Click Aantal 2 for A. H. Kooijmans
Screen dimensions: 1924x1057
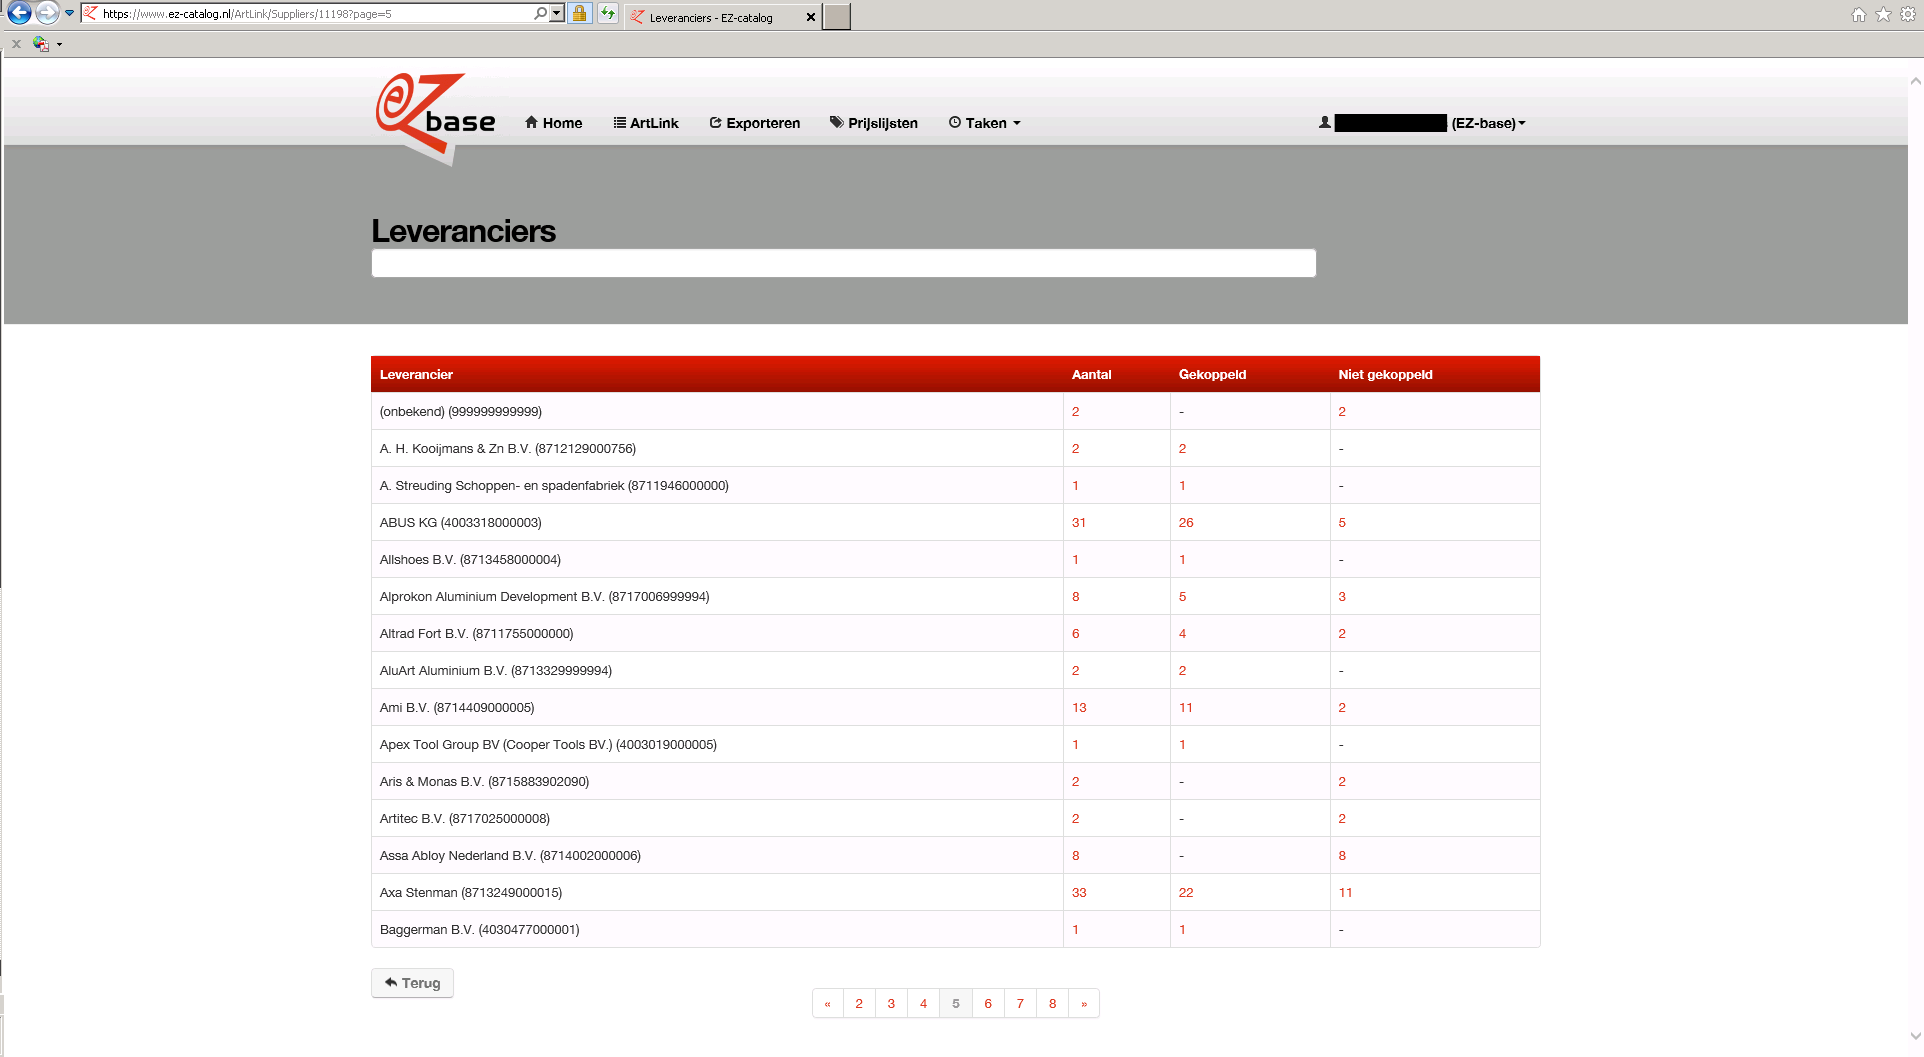pyautogui.click(x=1076, y=449)
